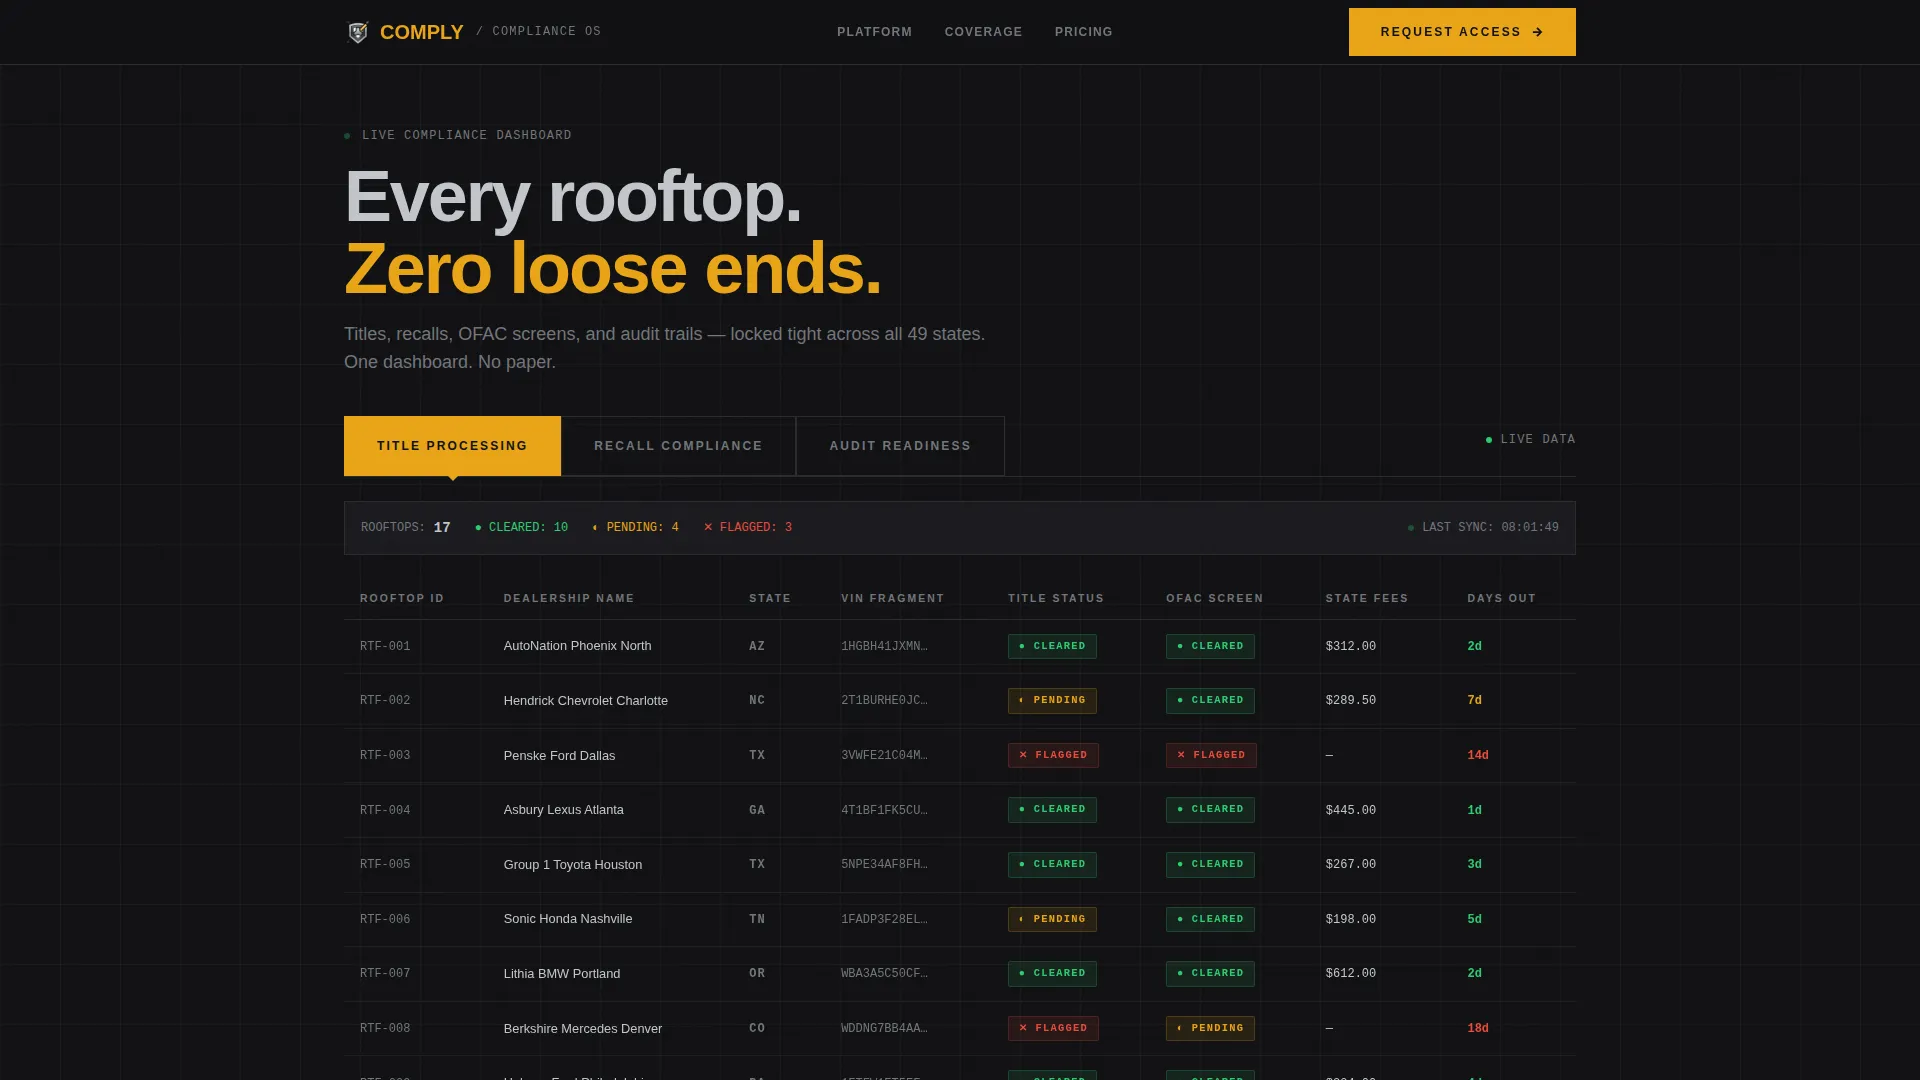Click the COMPLY brand name link
Image resolution: width=1920 pixels, height=1080 pixels.
coord(422,32)
